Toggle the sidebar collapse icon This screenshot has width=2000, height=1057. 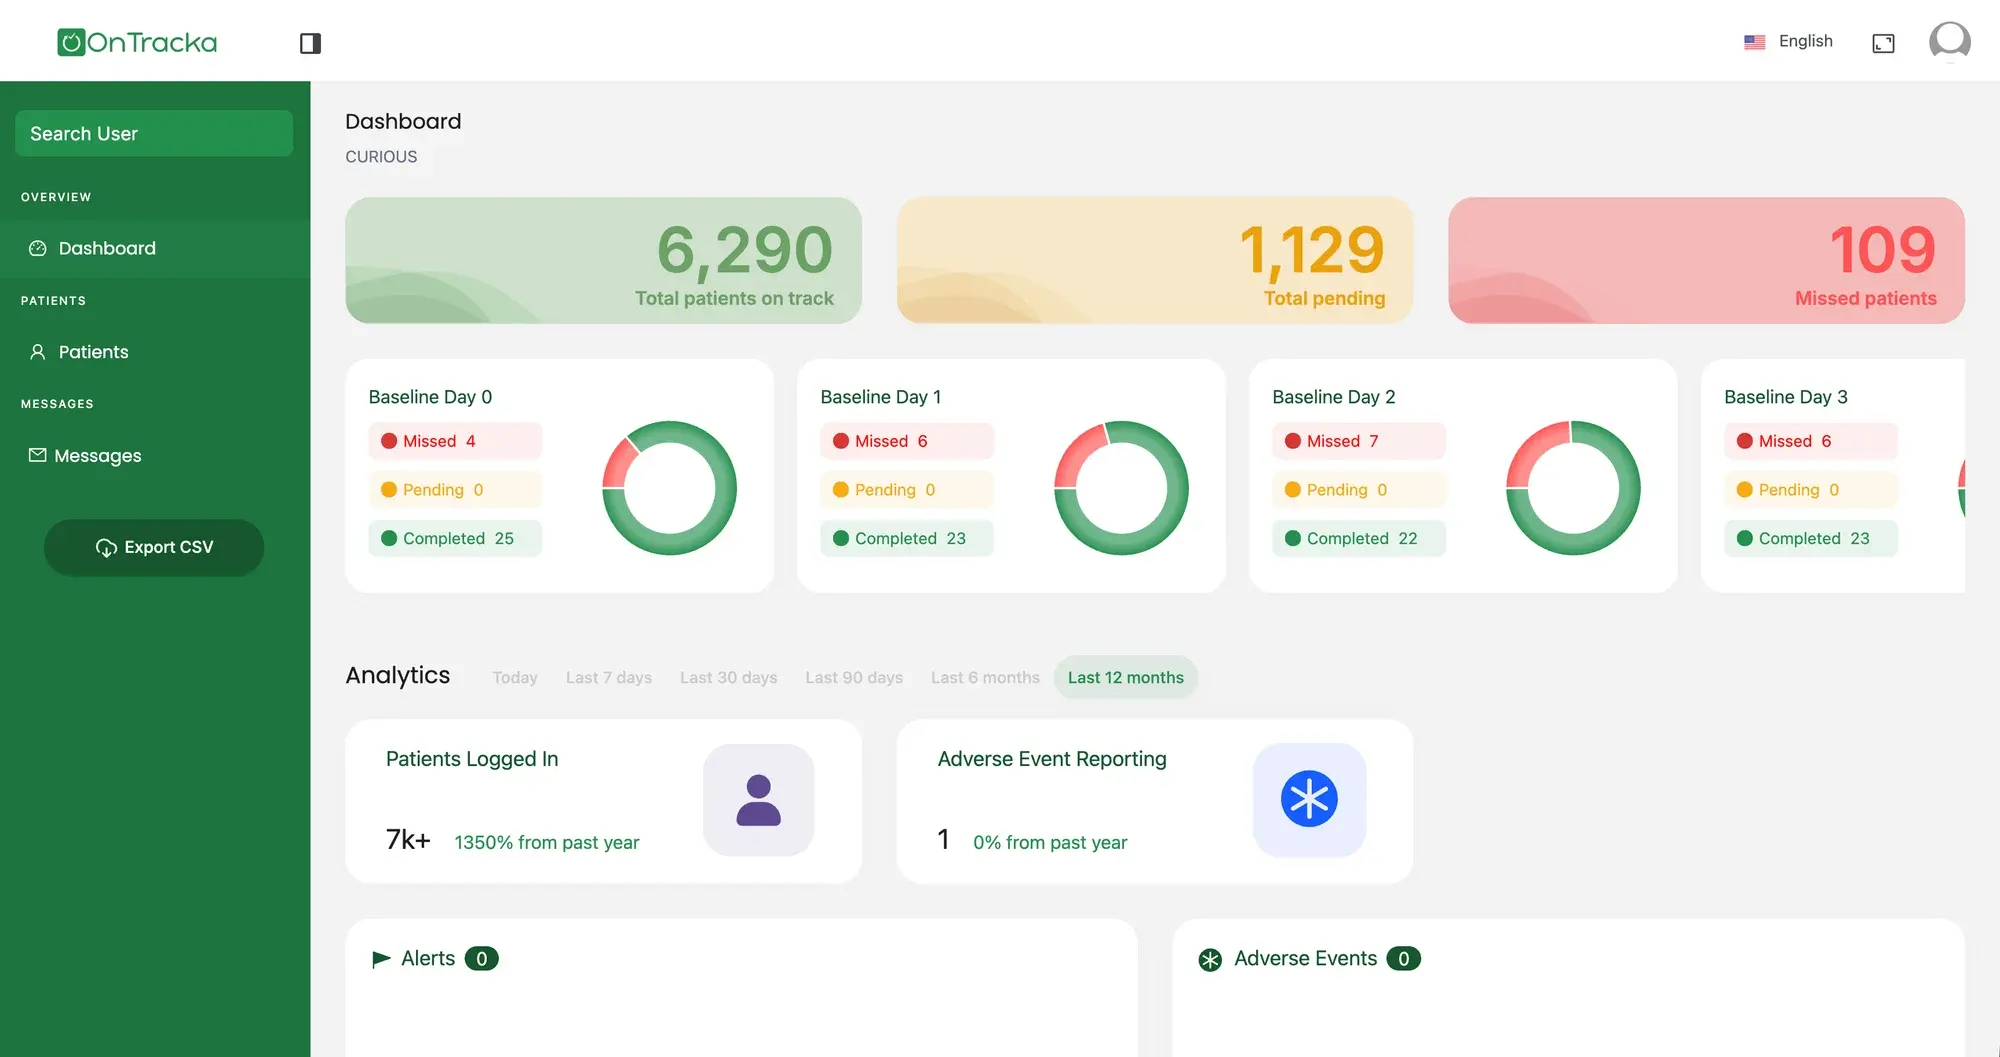click(x=310, y=43)
